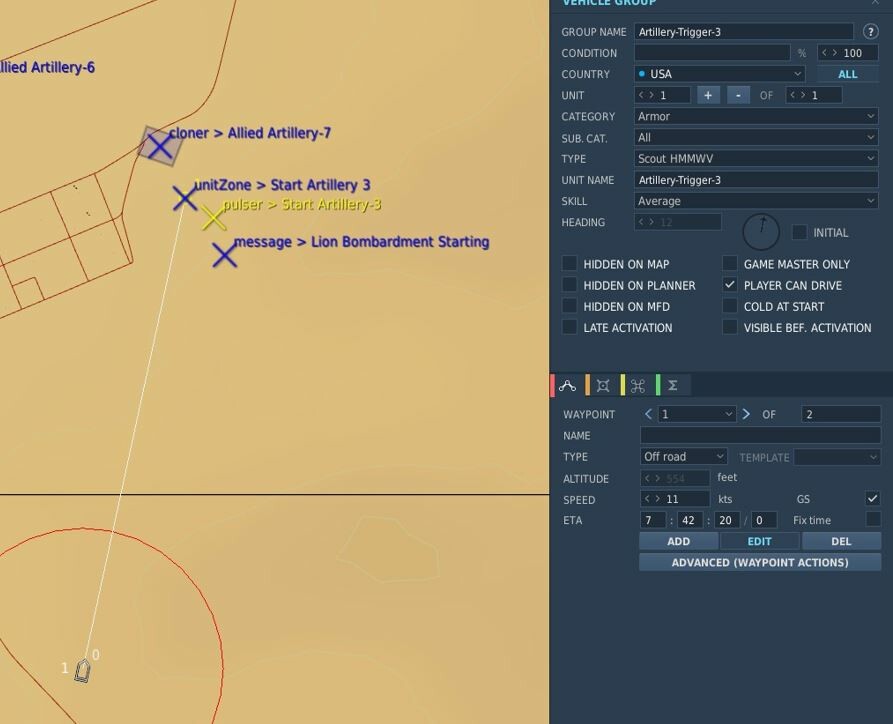
Task: Open the help question mark icon
Action: (x=870, y=32)
